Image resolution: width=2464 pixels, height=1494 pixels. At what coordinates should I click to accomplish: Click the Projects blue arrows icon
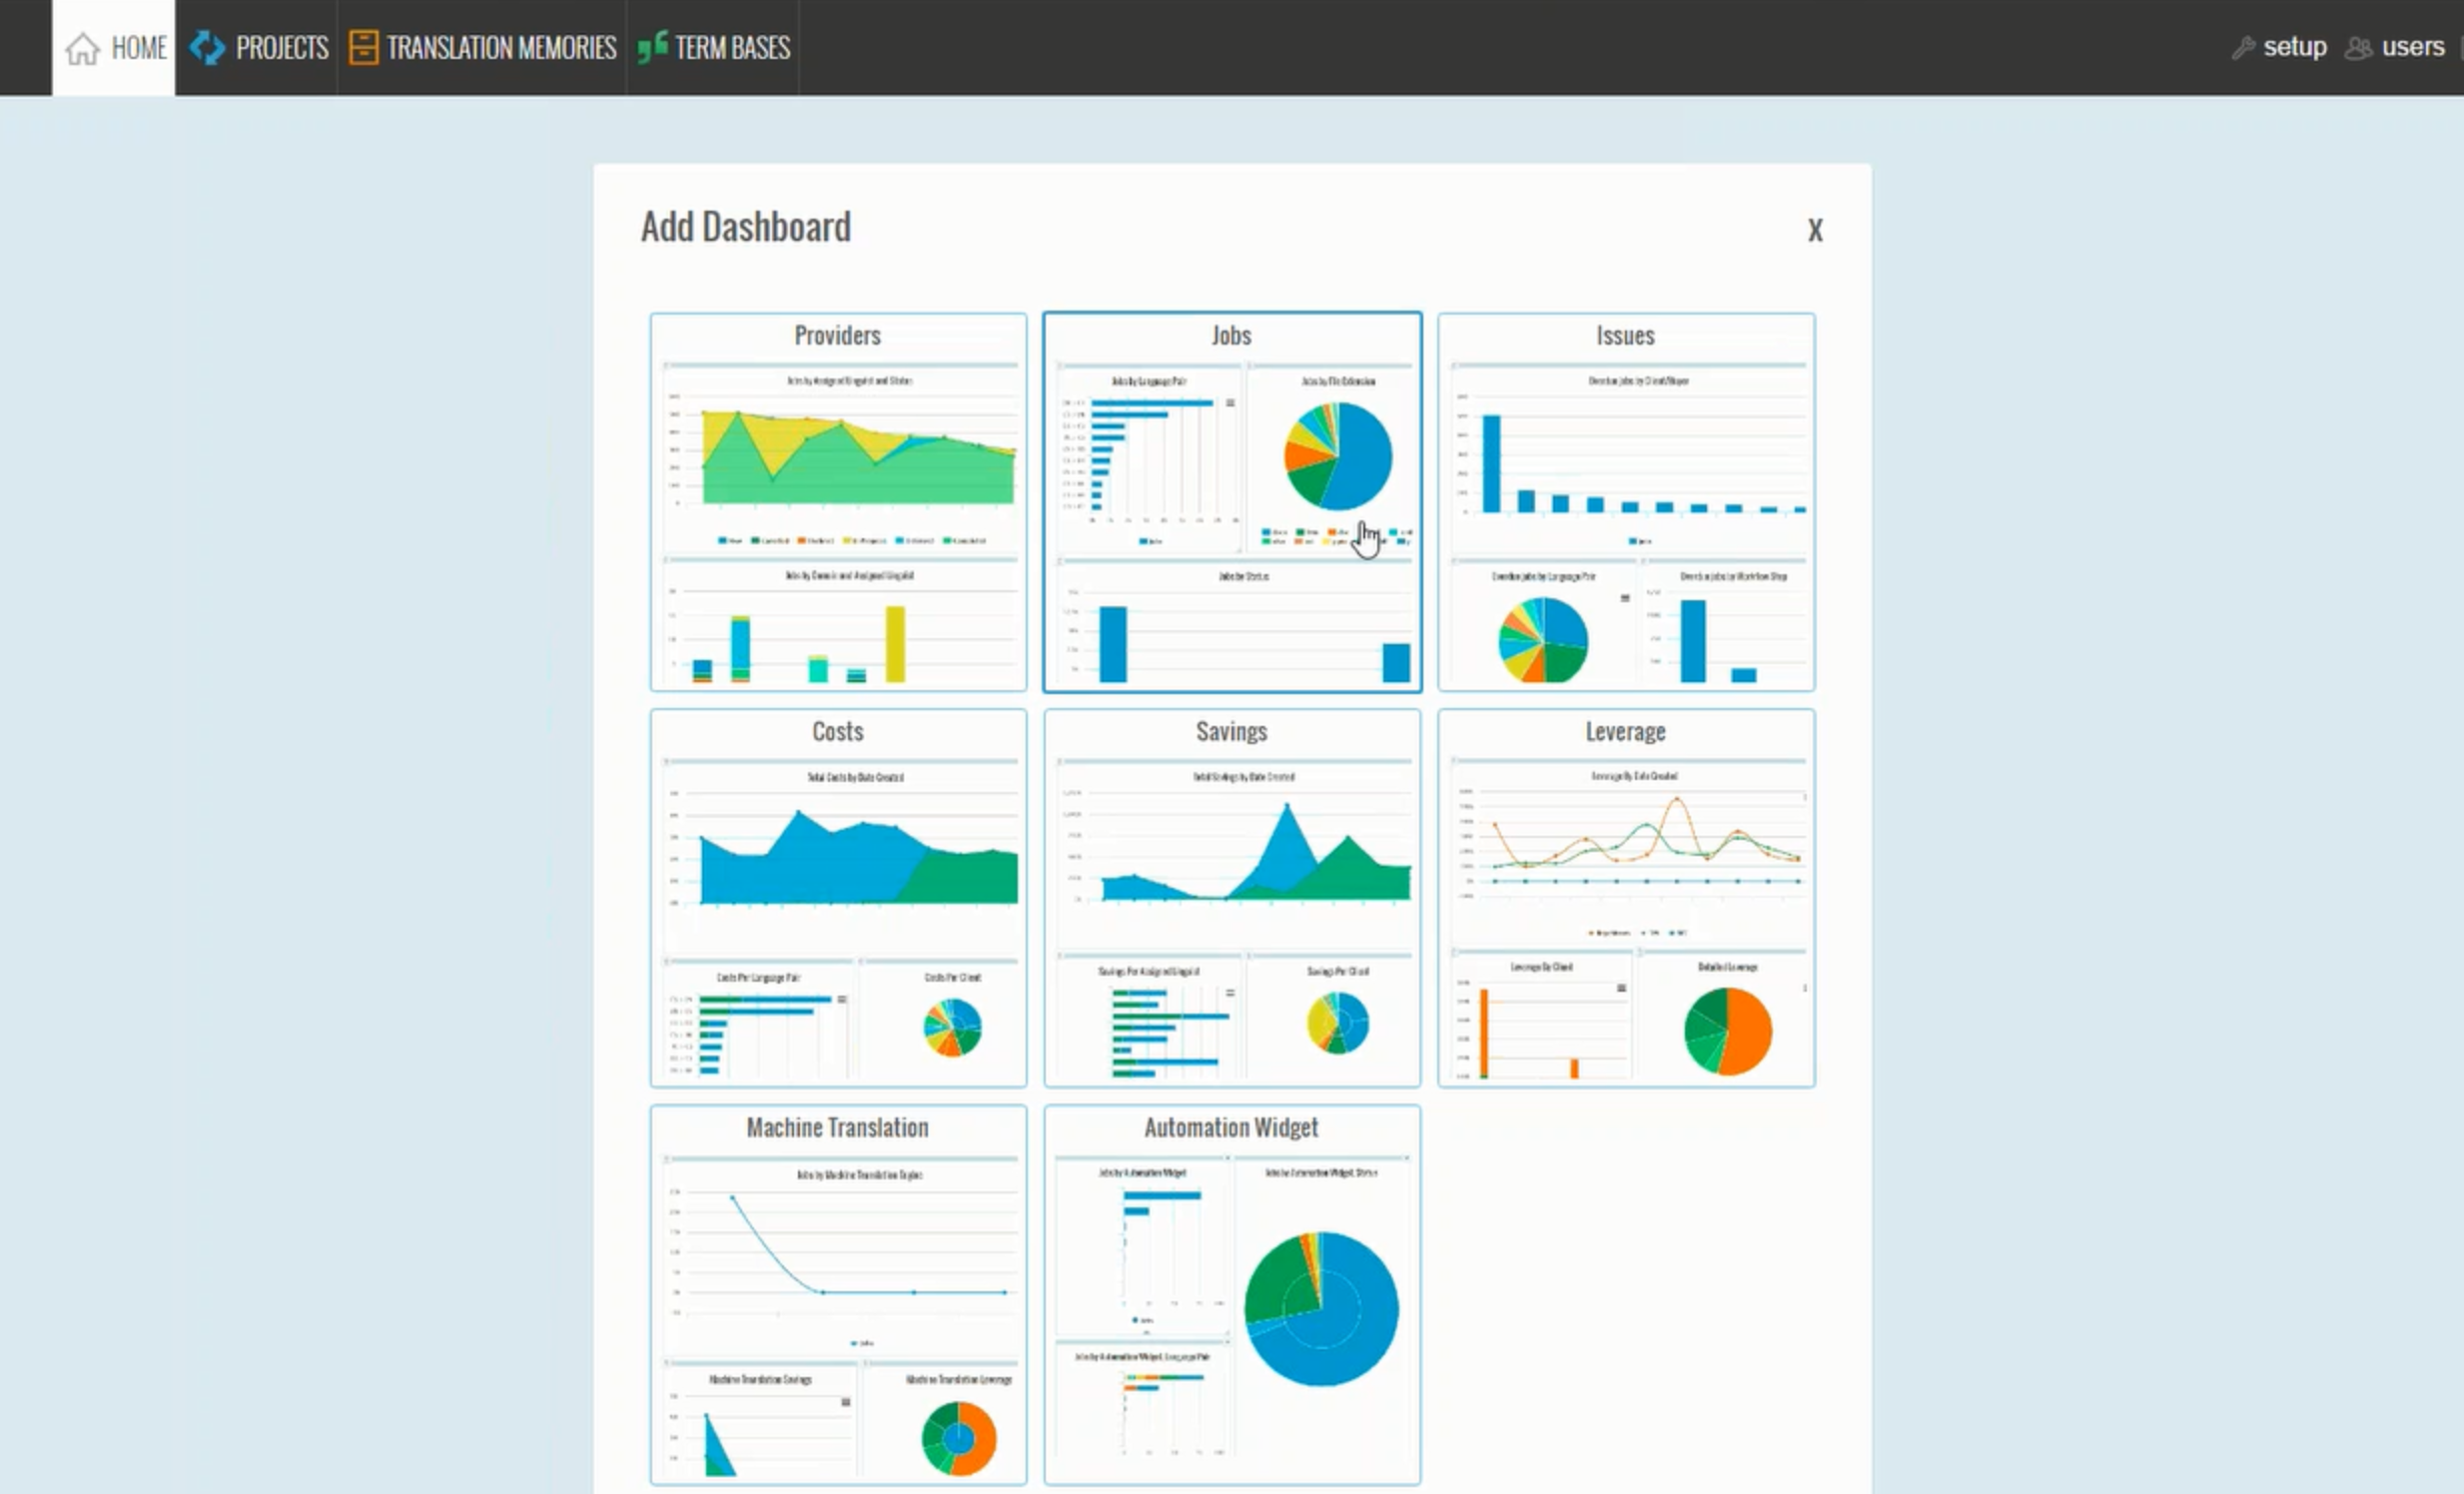pos(207,48)
